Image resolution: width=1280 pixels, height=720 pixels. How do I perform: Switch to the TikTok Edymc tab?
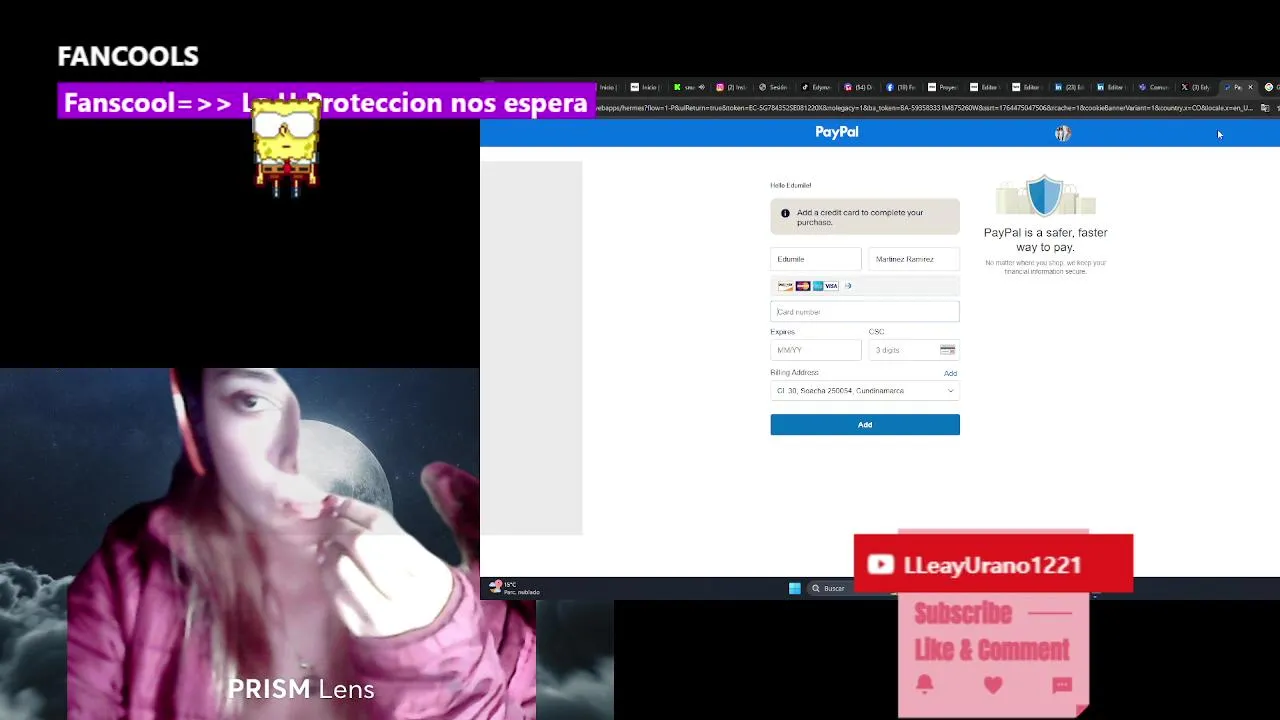click(817, 87)
